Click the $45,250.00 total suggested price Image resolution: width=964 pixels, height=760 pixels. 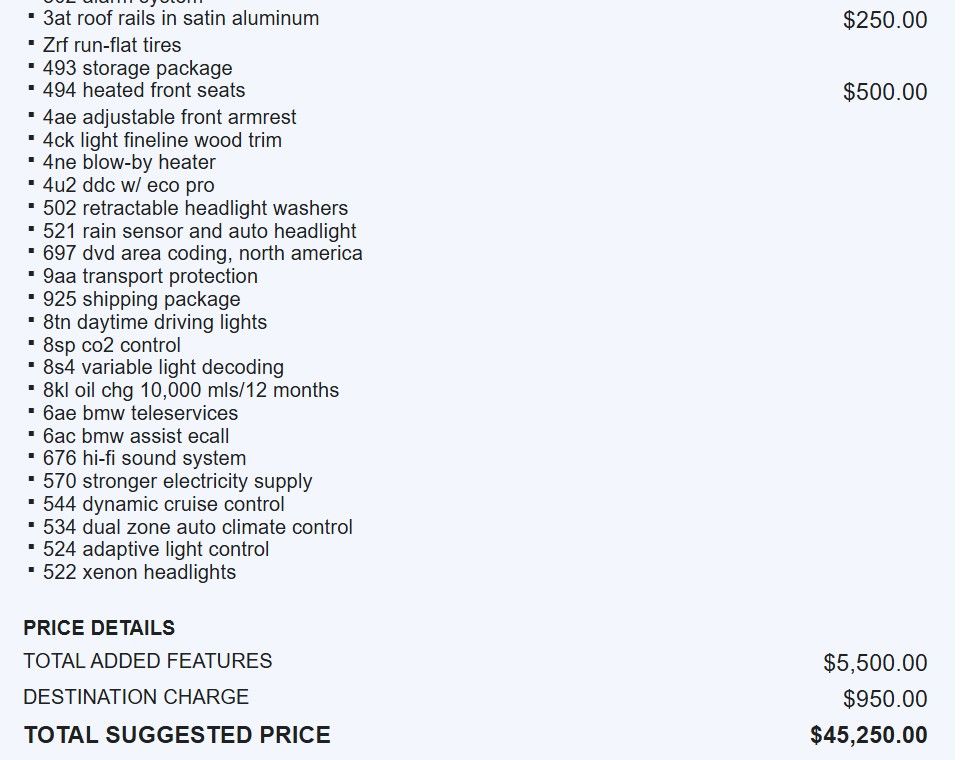(x=868, y=736)
